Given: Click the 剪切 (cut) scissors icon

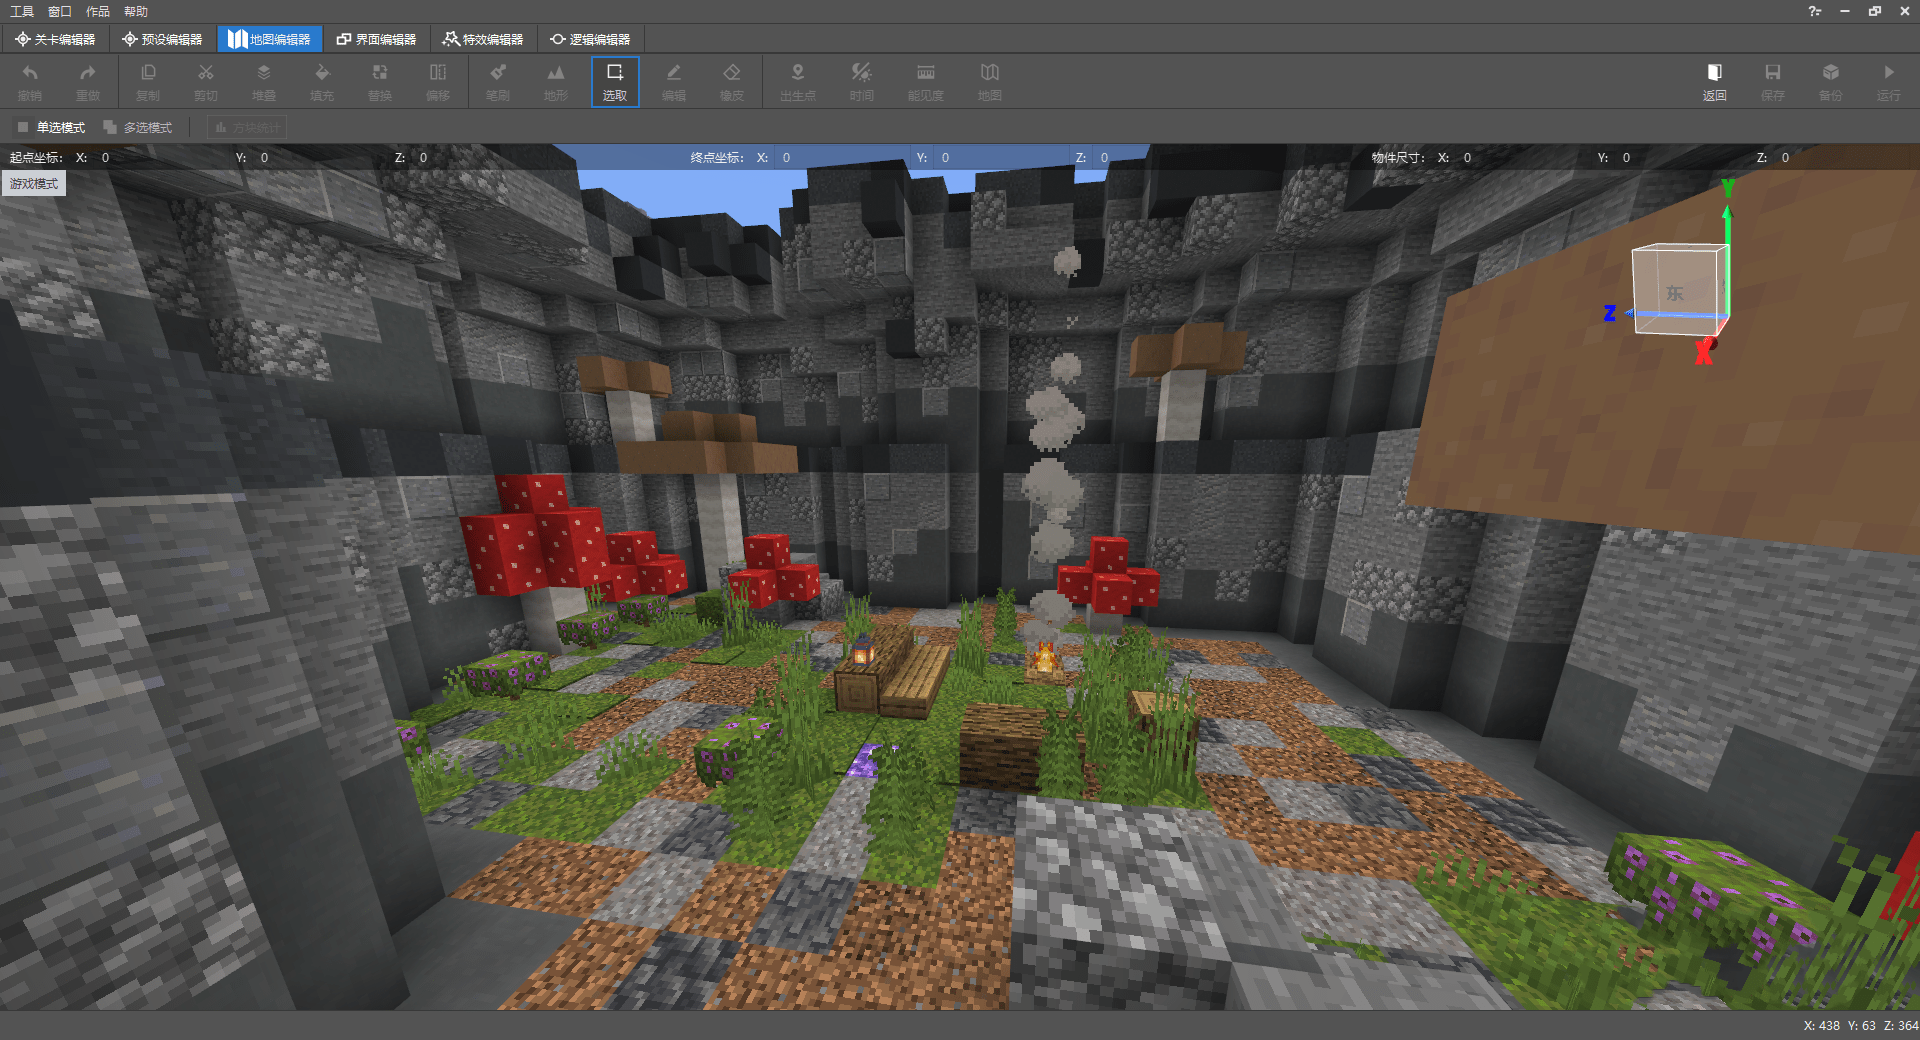Looking at the screenshot, I should [x=206, y=82].
